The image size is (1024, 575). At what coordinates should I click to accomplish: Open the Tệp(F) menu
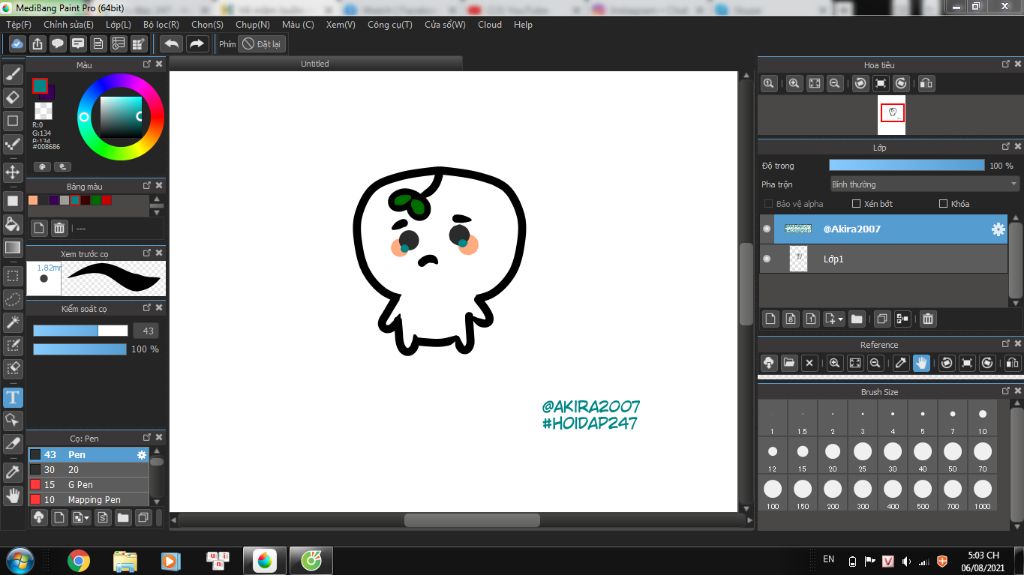[x=19, y=25]
